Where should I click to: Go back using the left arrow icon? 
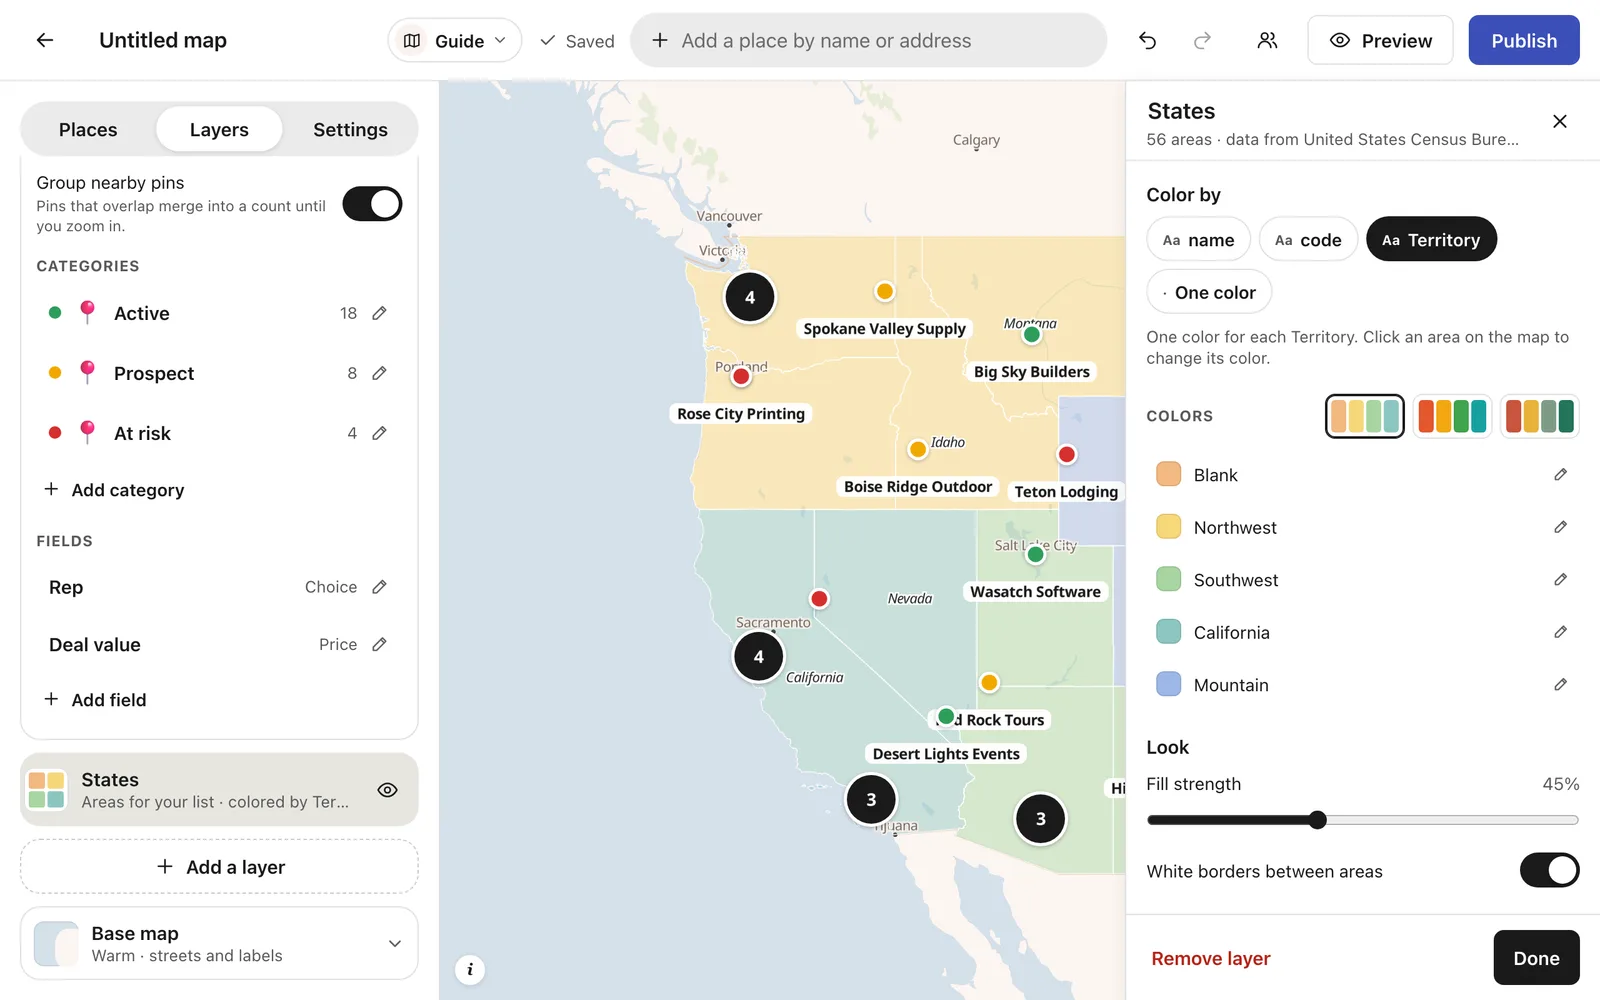pos(44,40)
